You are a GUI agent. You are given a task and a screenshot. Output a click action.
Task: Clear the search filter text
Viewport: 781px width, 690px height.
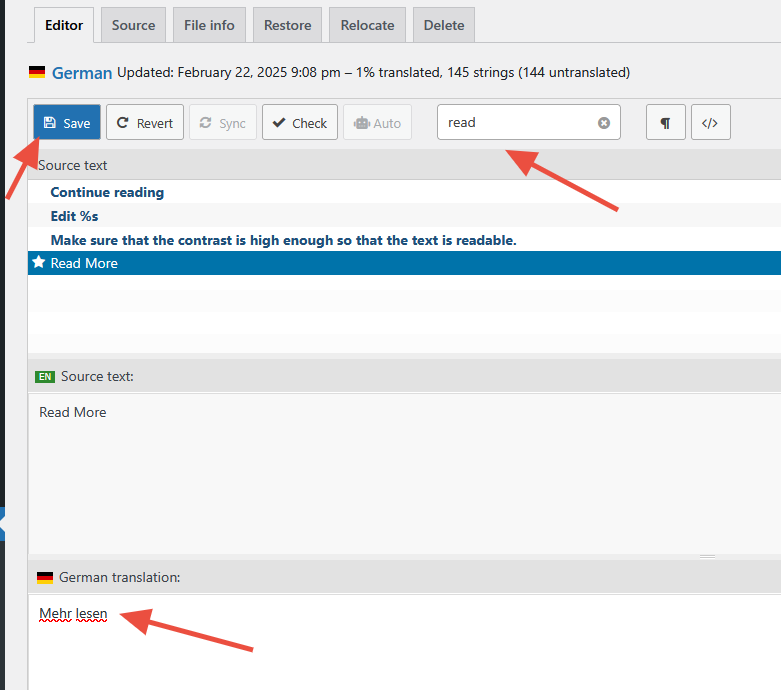(x=604, y=123)
